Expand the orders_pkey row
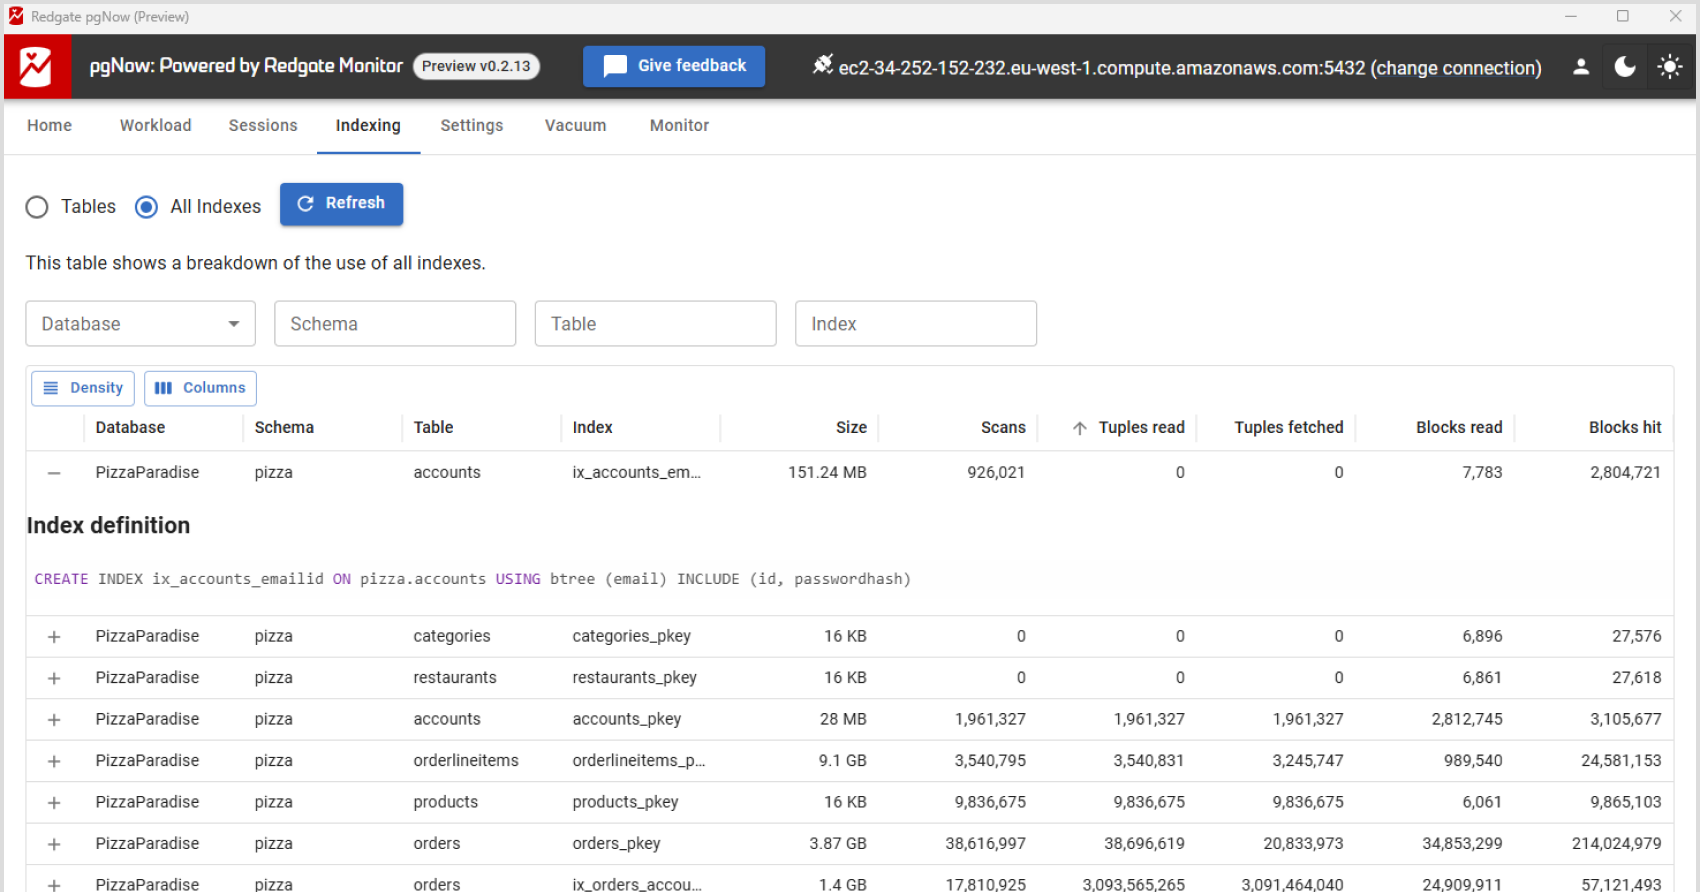Viewport: 1700px width, 892px height. (54, 844)
